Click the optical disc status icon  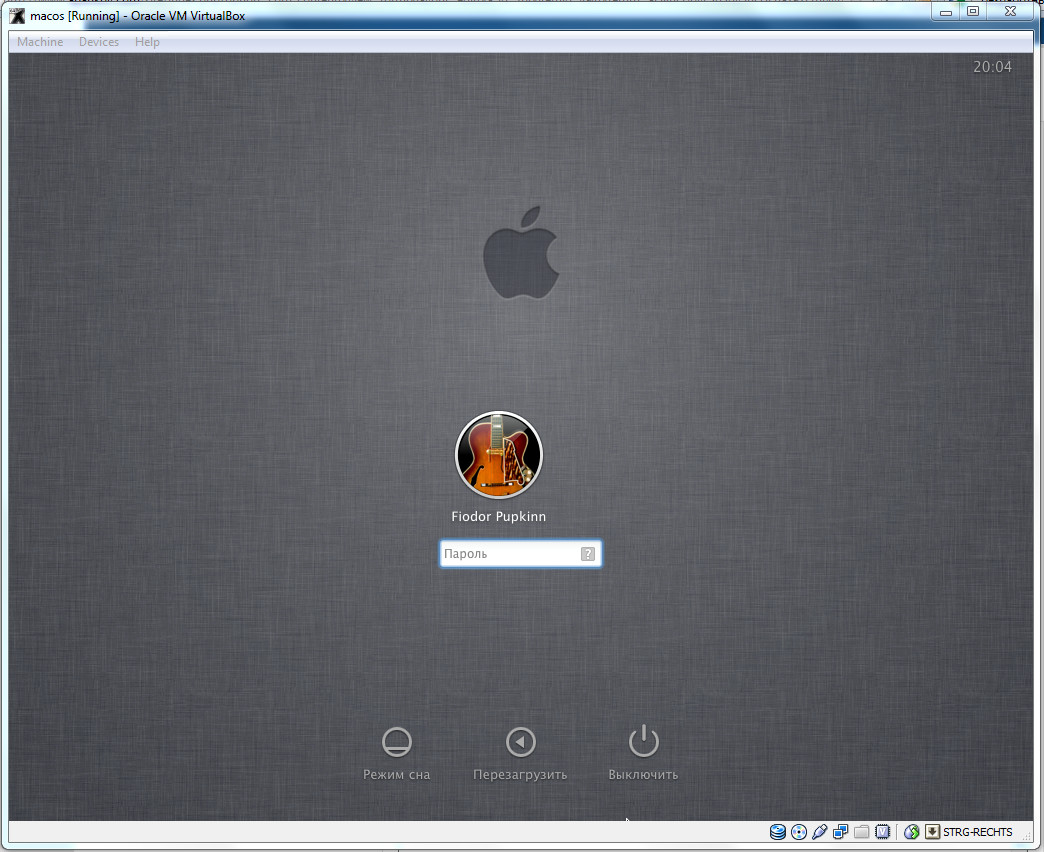[x=798, y=832]
